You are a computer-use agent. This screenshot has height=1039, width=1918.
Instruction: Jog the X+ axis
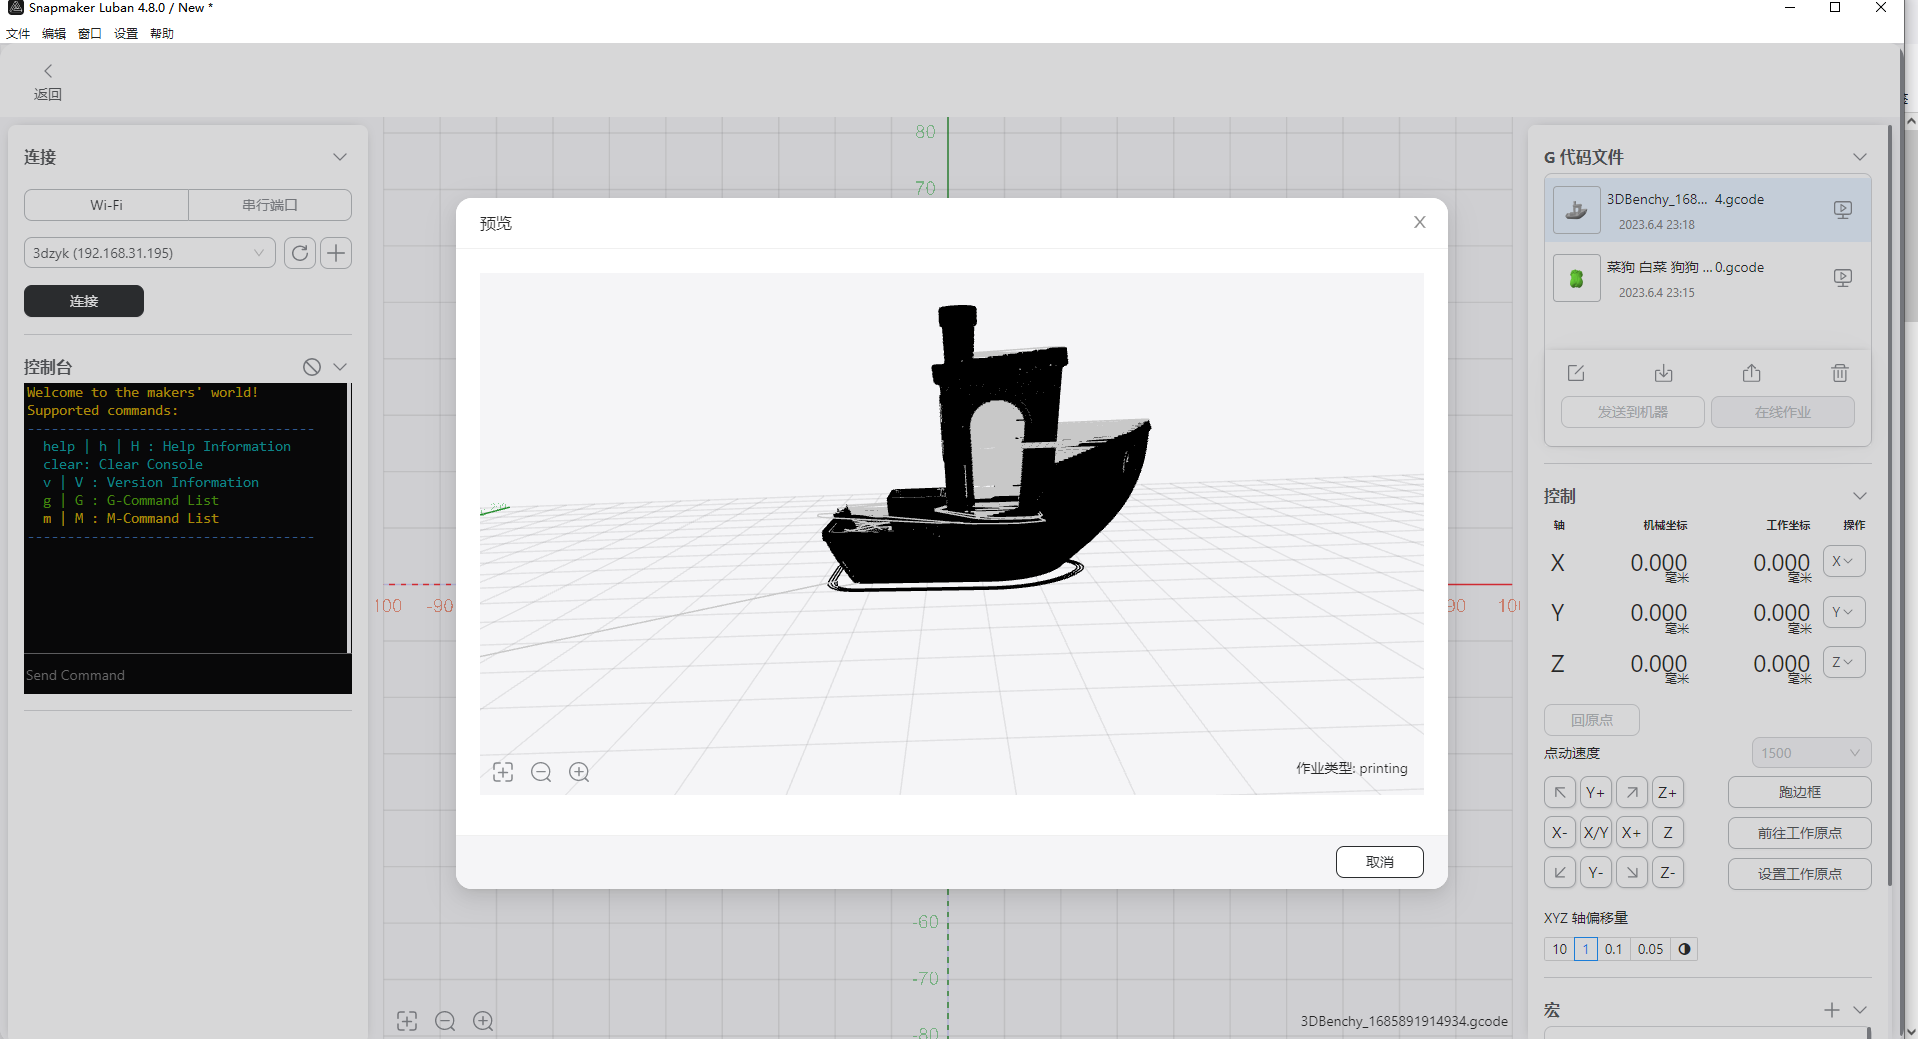1632,832
